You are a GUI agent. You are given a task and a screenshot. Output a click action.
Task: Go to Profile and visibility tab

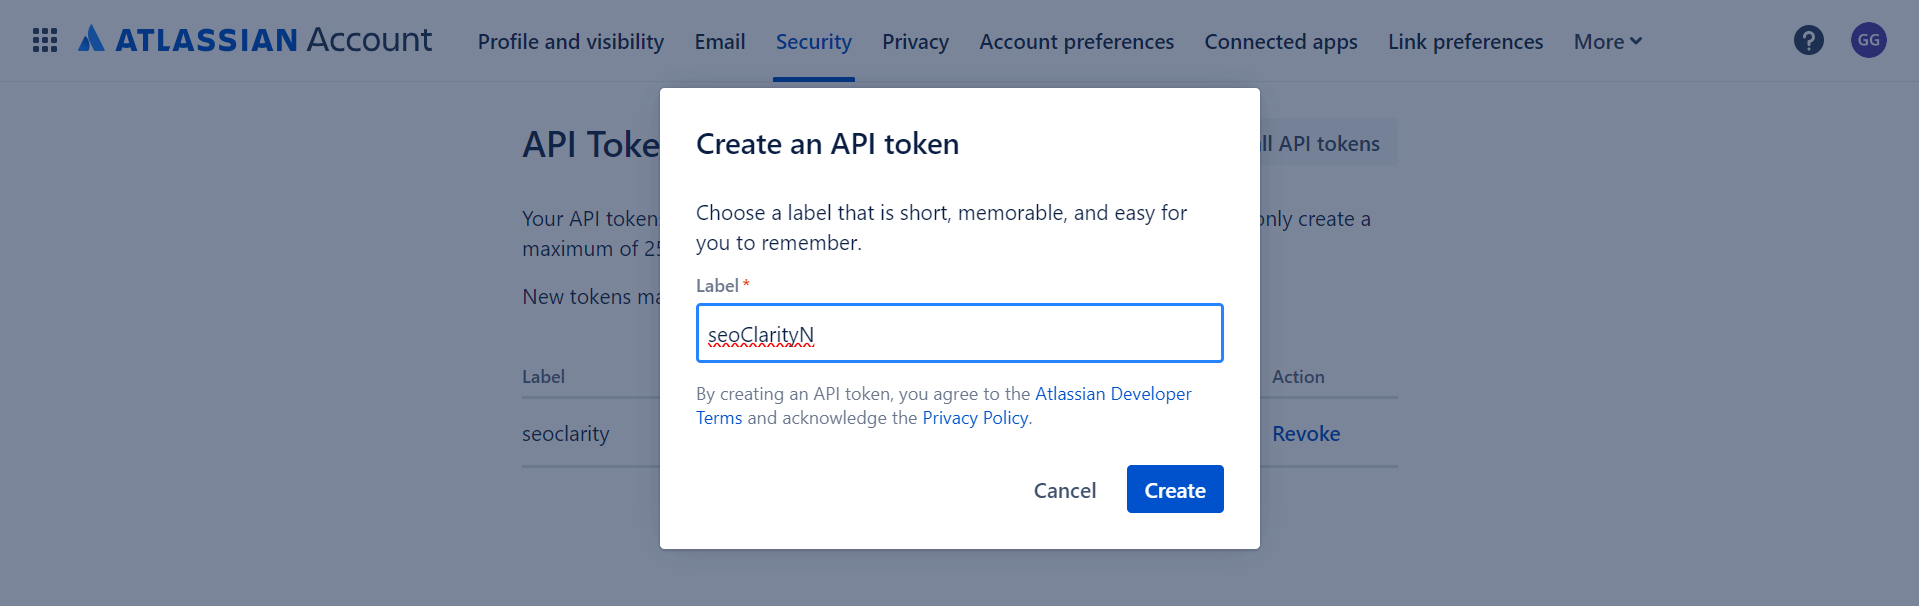click(x=570, y=42)
